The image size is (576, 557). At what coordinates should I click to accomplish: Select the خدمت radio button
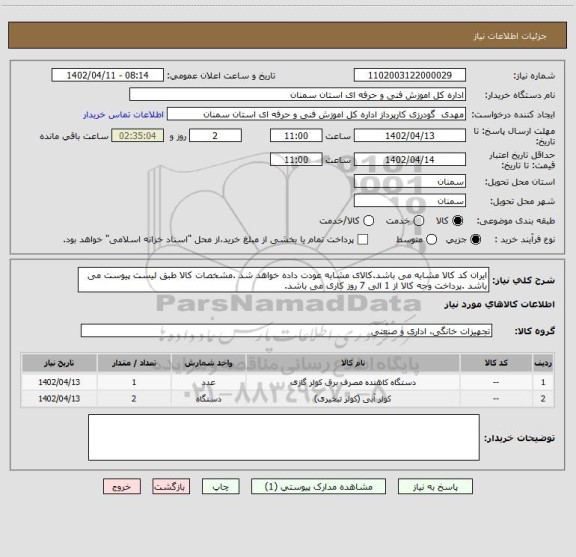419,221
